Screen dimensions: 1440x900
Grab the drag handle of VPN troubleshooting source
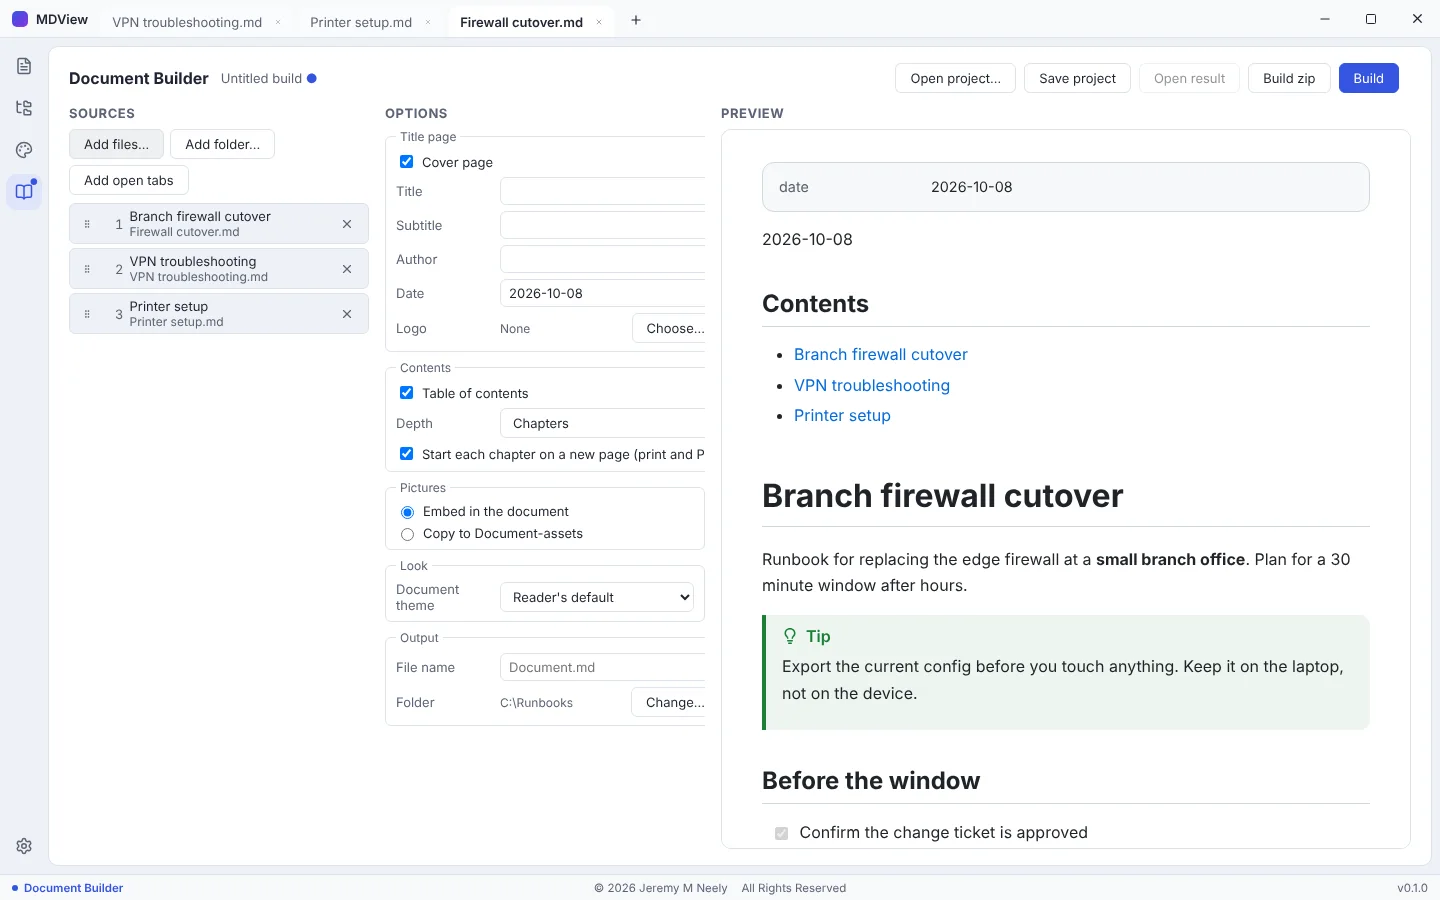pyautogui.click(x=87, y=269)
